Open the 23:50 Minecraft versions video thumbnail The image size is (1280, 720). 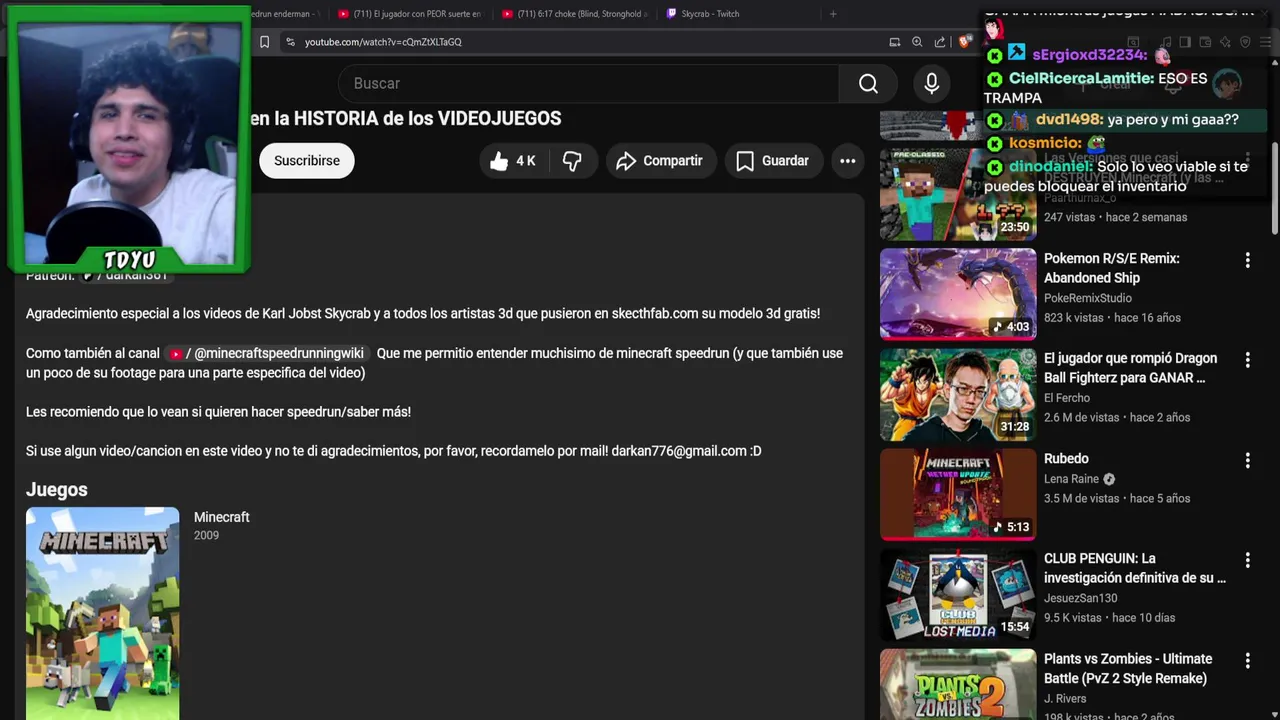pos(958,194)
